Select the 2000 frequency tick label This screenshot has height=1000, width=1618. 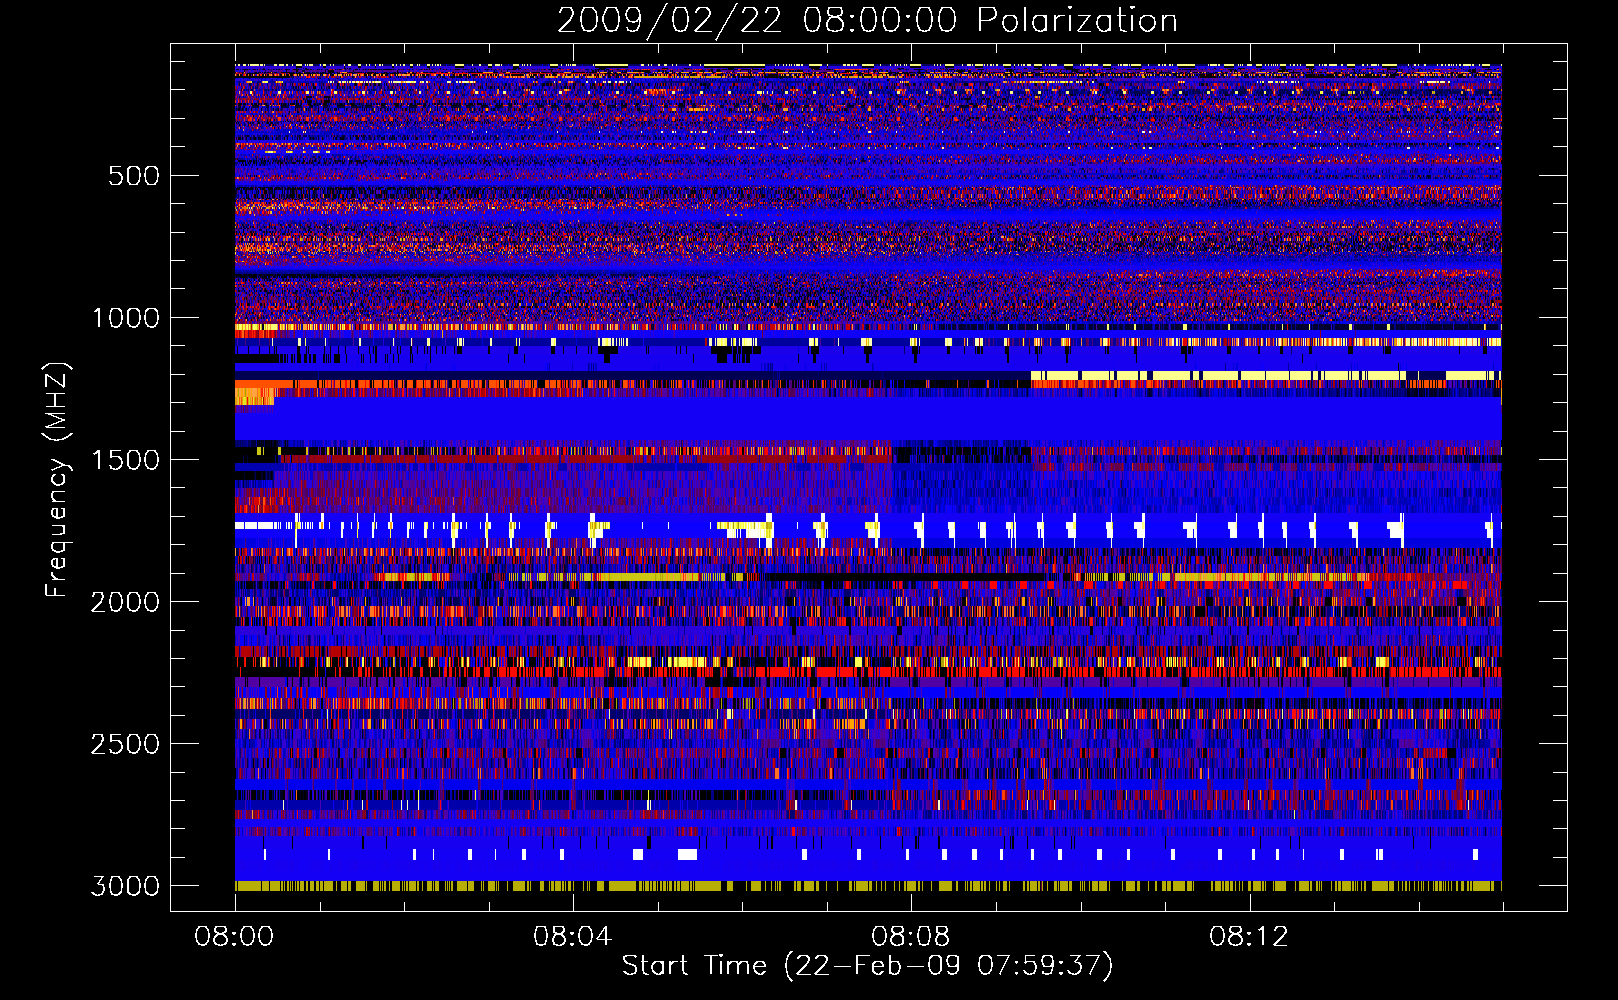(x=126, y=602)
